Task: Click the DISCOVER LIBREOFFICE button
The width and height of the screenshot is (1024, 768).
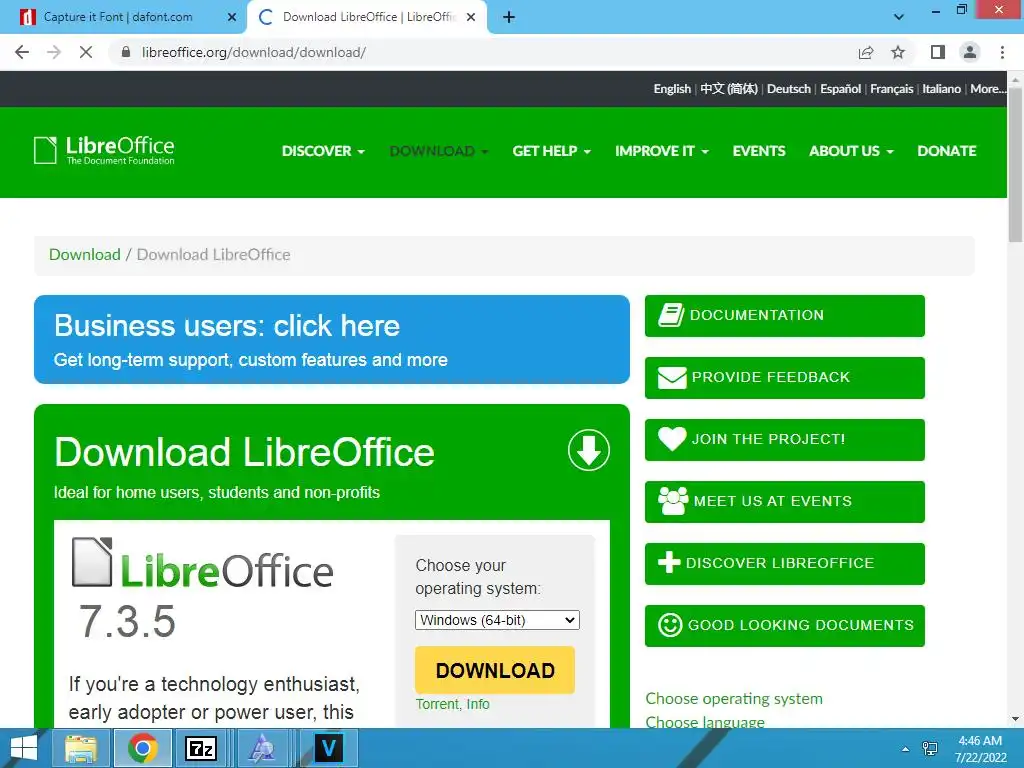Action: (x=784, y=564)
